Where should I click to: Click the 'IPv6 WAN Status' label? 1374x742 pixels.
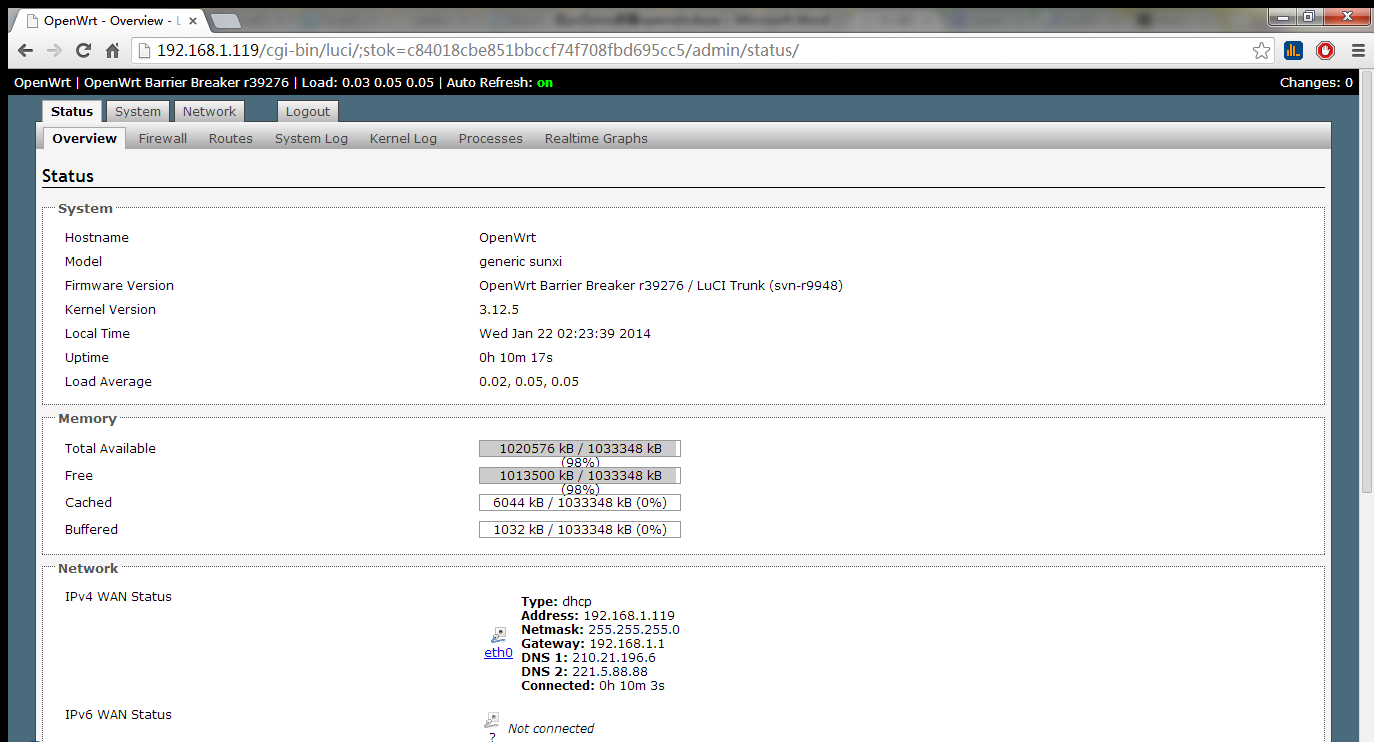(118, 715)
